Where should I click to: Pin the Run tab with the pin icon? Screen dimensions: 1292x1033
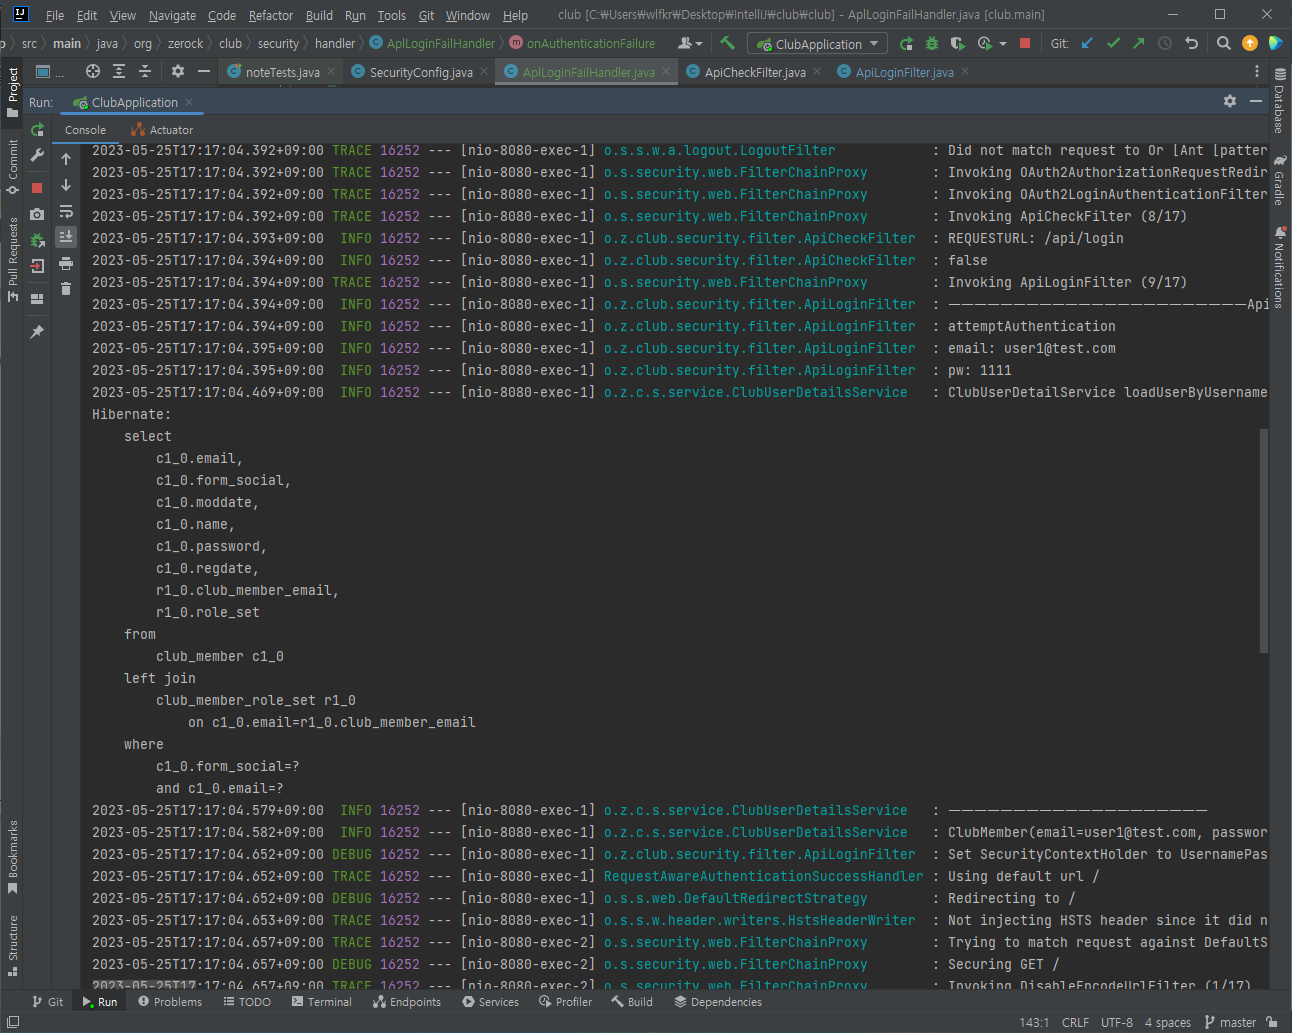pyautogui.click(x=37, y=331)
